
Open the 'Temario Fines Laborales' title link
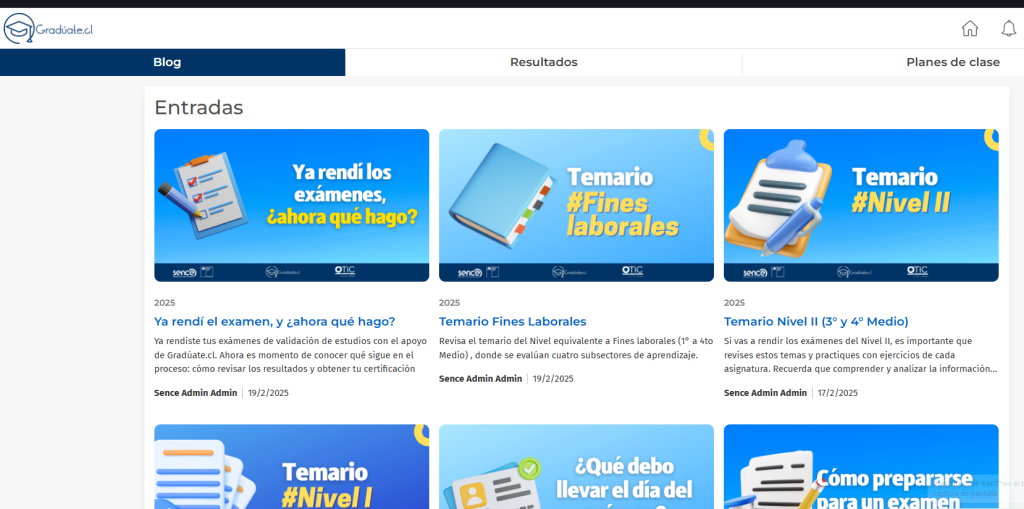[512, 321]
